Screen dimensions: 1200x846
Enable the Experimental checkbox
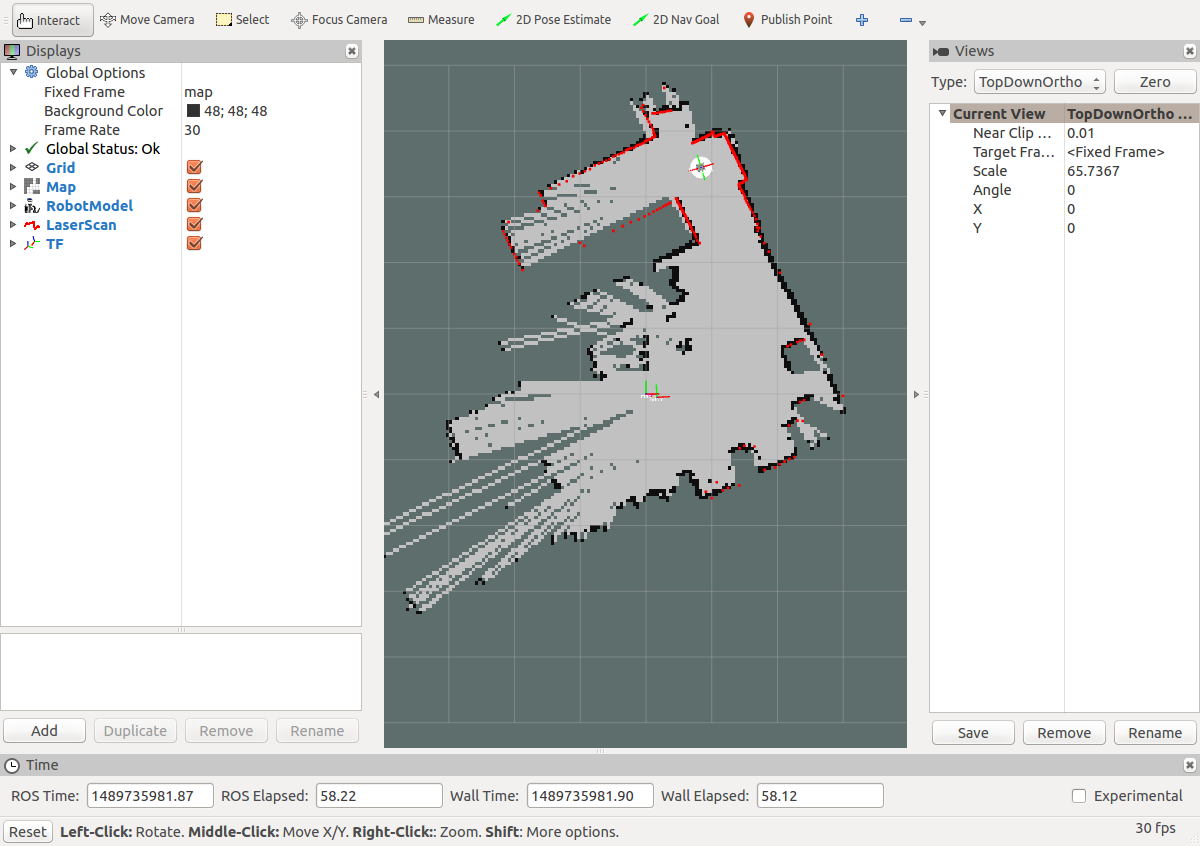[1079, 796]
